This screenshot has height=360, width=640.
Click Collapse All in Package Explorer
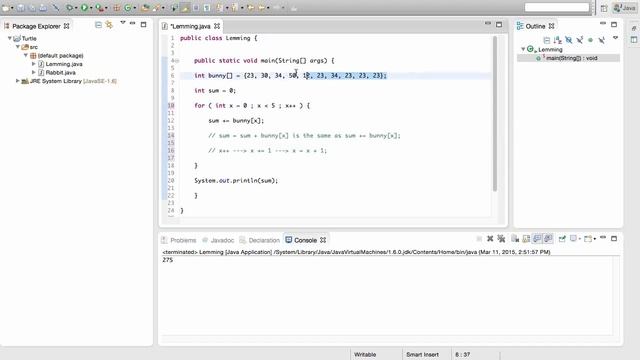tap(98, 25)
